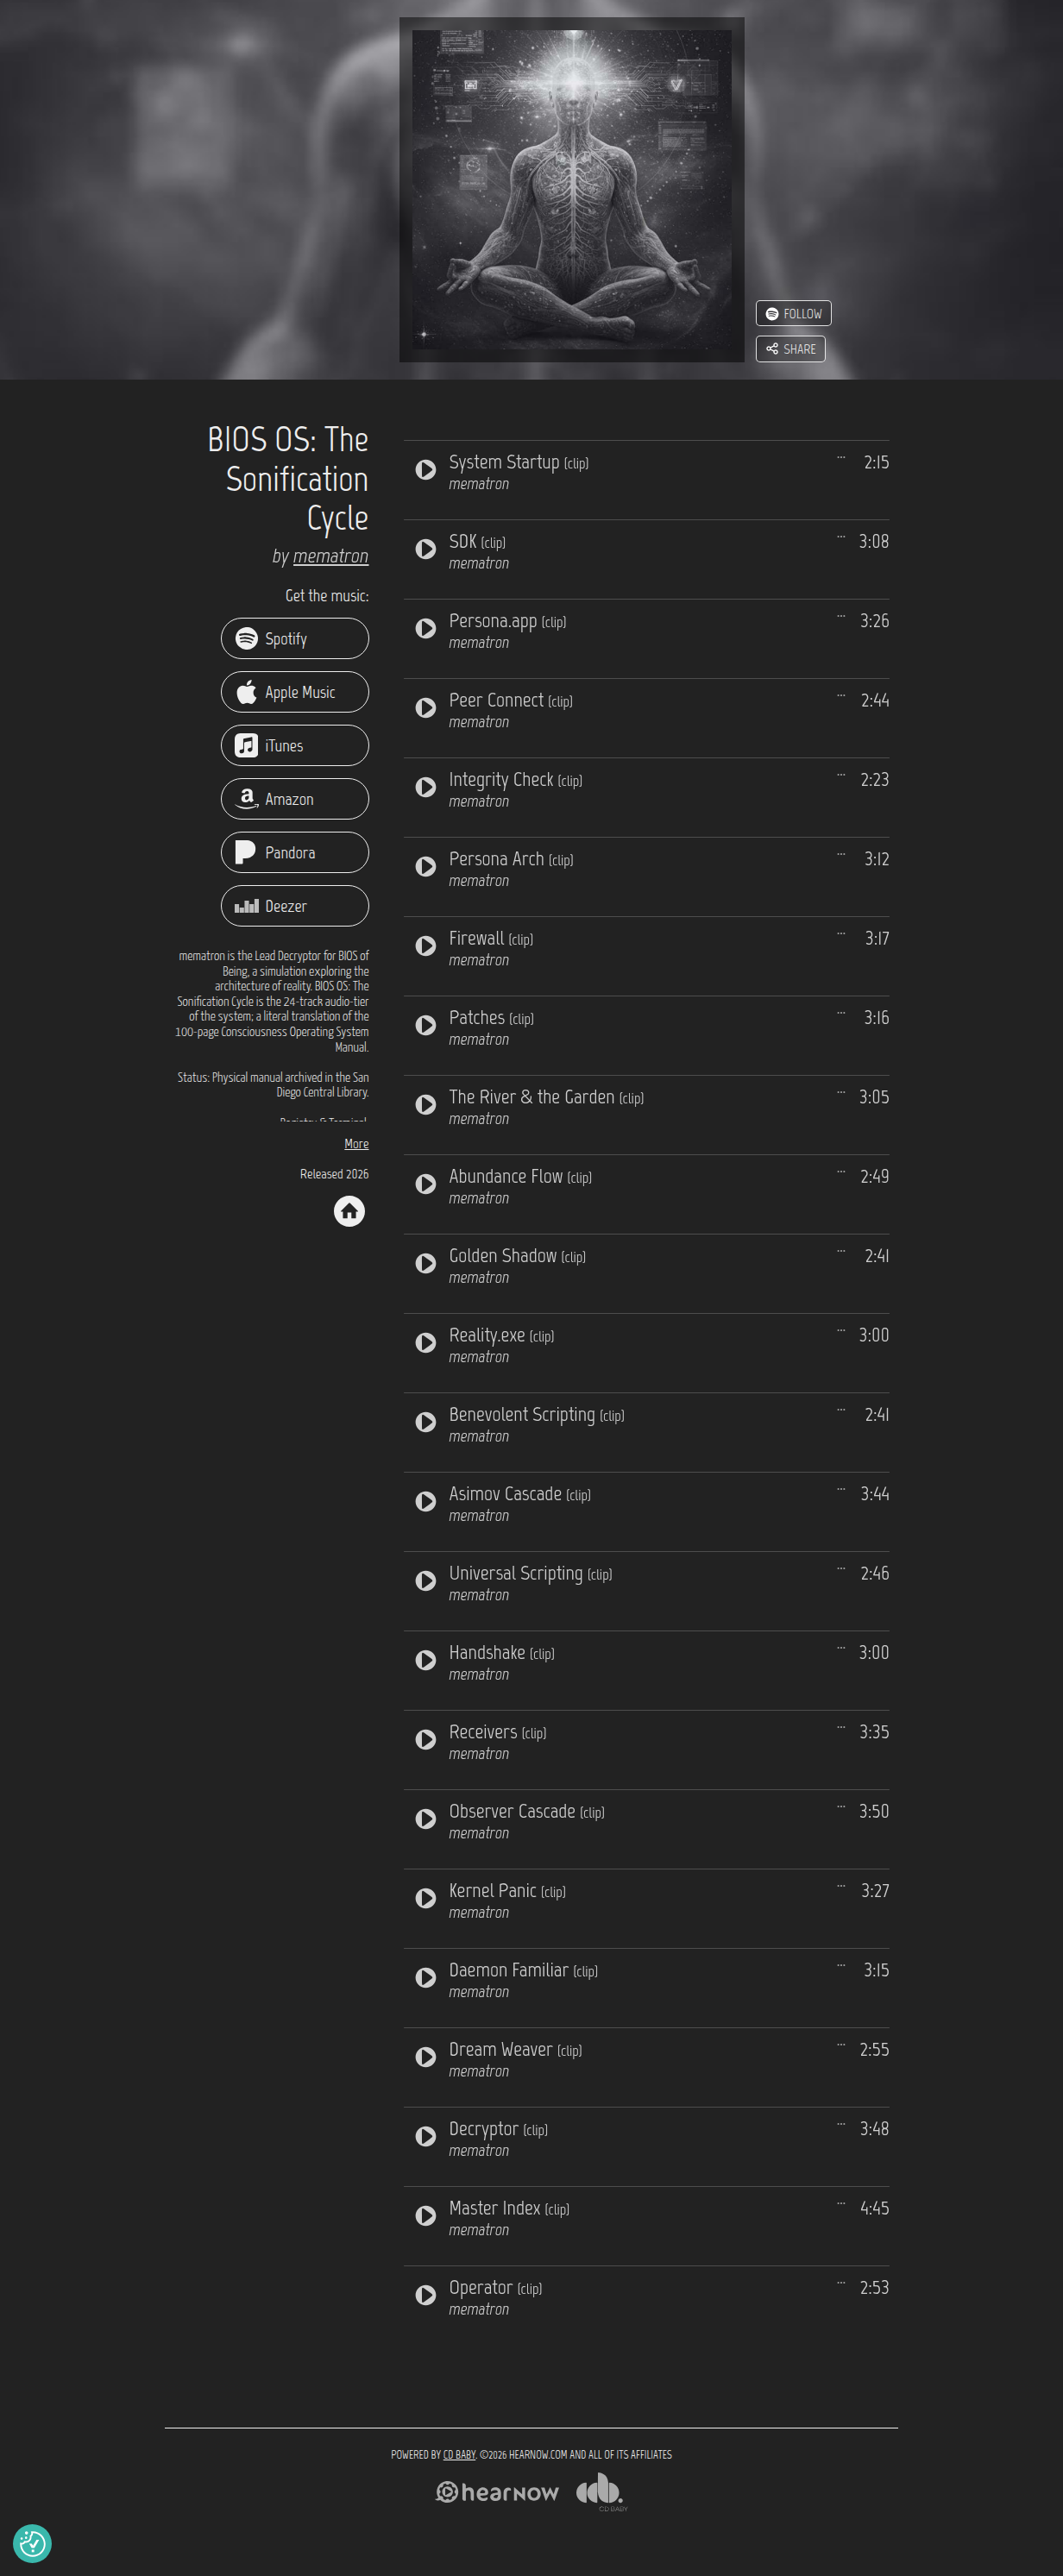
Task: Play the System Startup clip
Action: (x=426, y=470)
